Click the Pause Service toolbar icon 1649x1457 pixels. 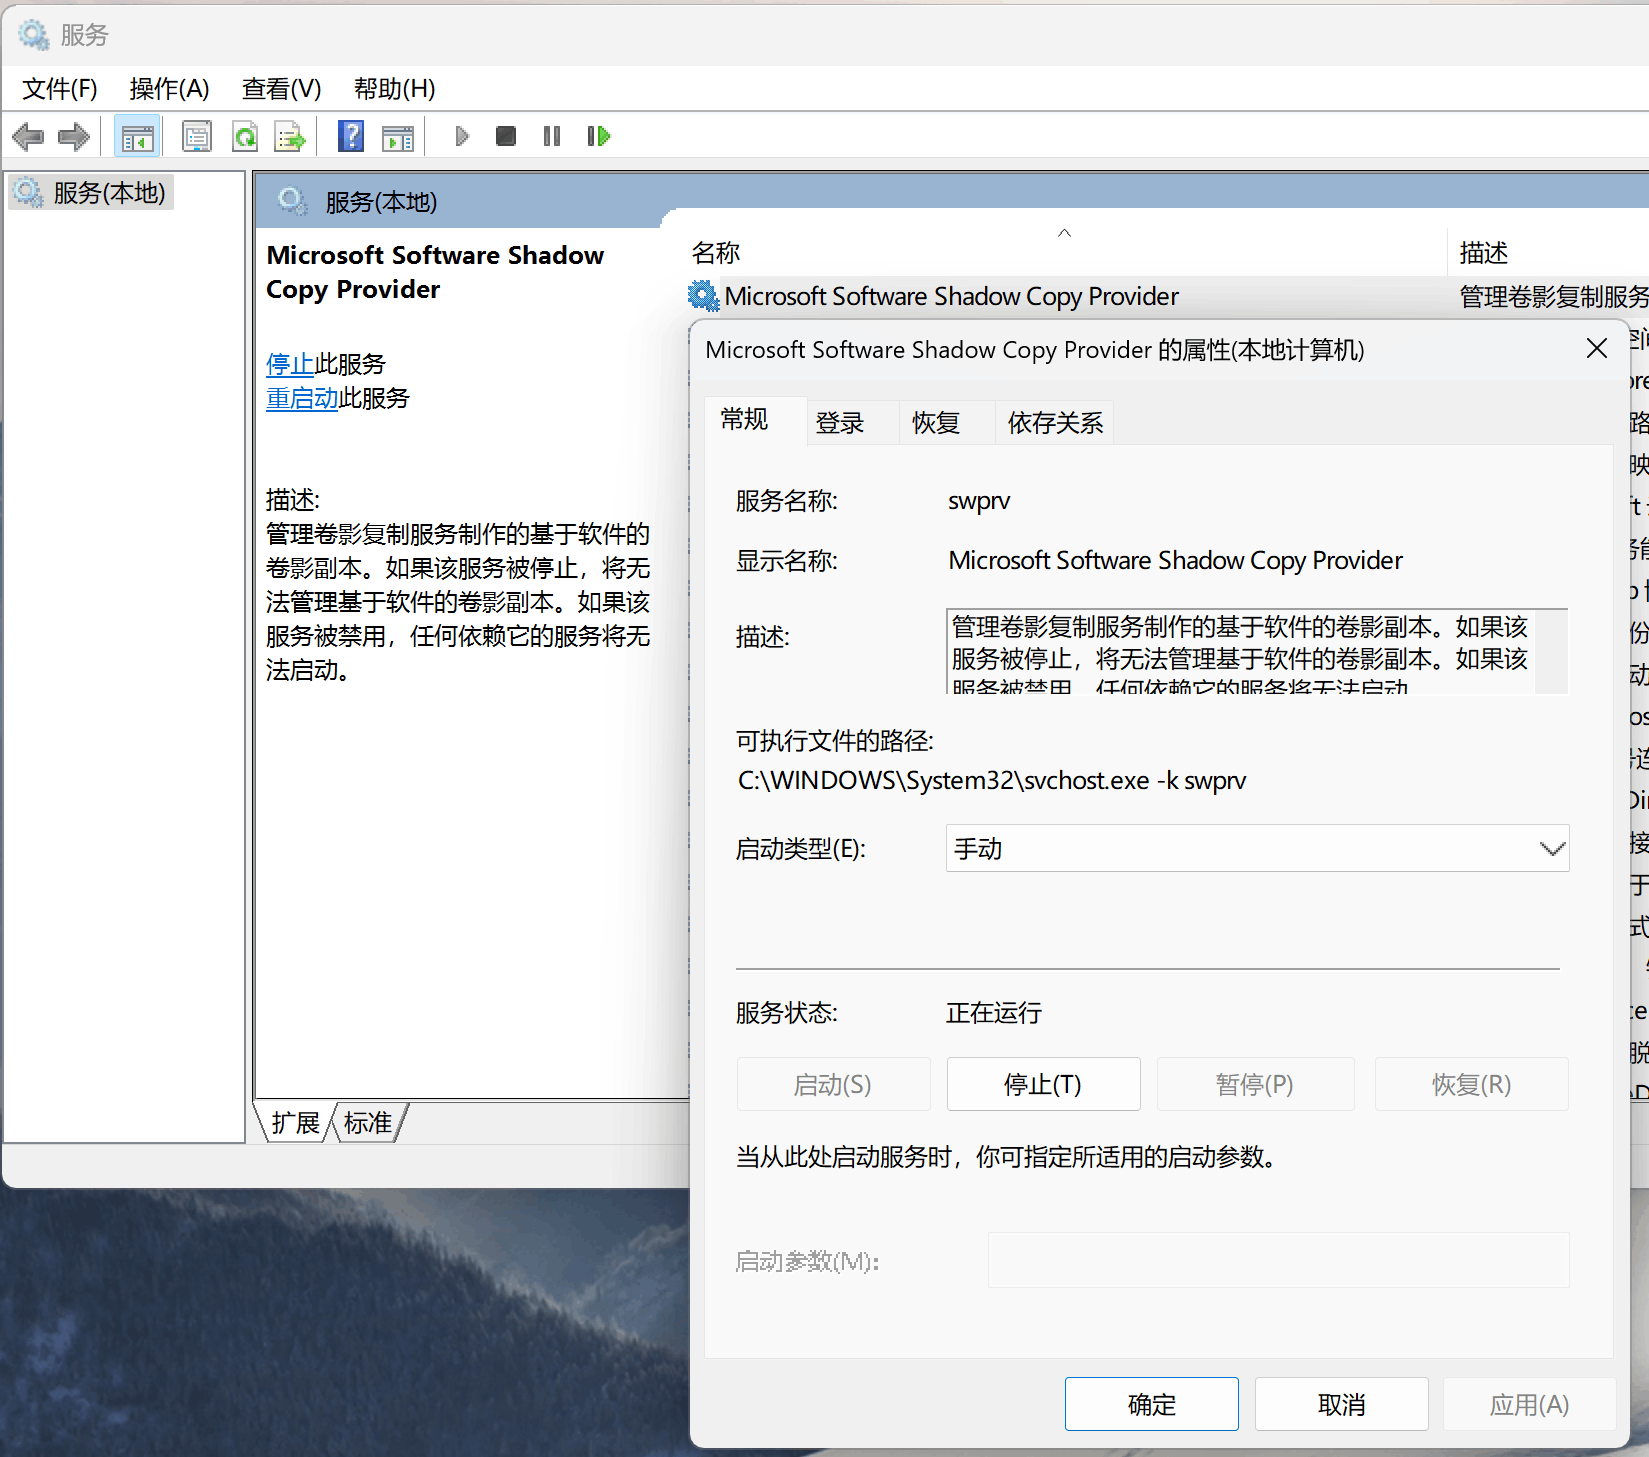pos(552,136)
